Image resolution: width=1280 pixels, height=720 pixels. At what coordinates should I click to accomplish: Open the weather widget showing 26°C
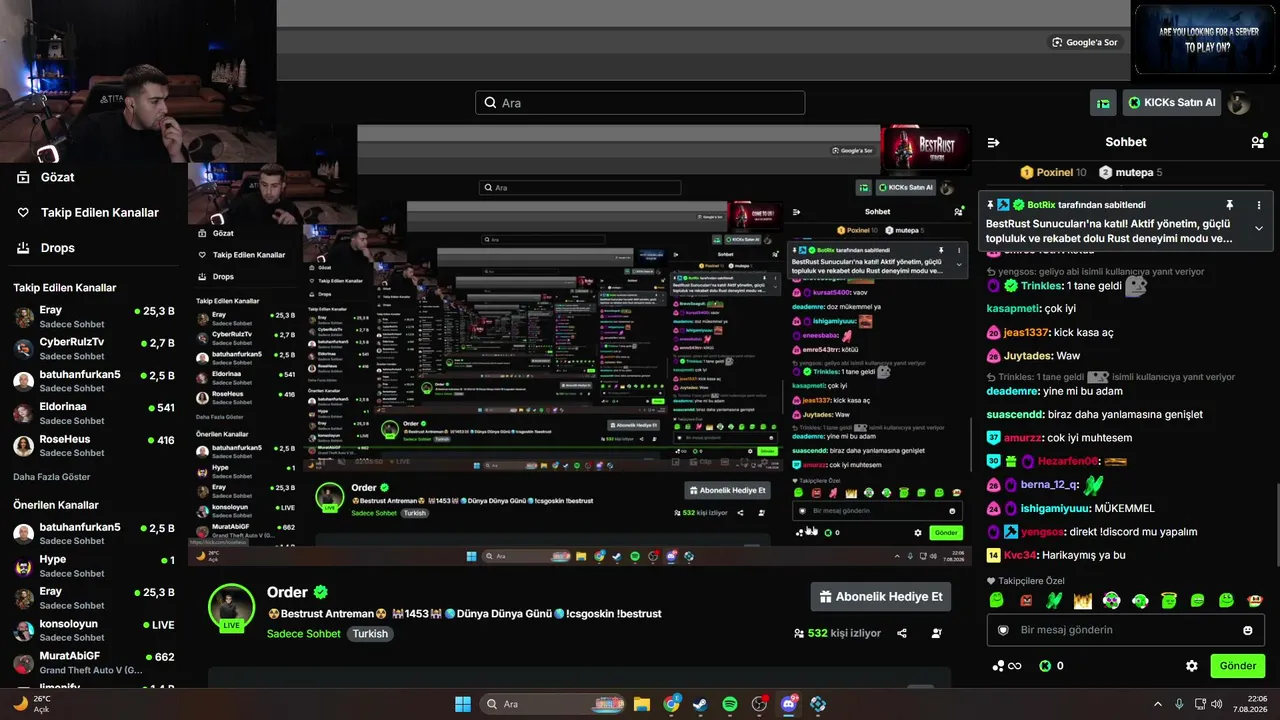click(31, 704)
